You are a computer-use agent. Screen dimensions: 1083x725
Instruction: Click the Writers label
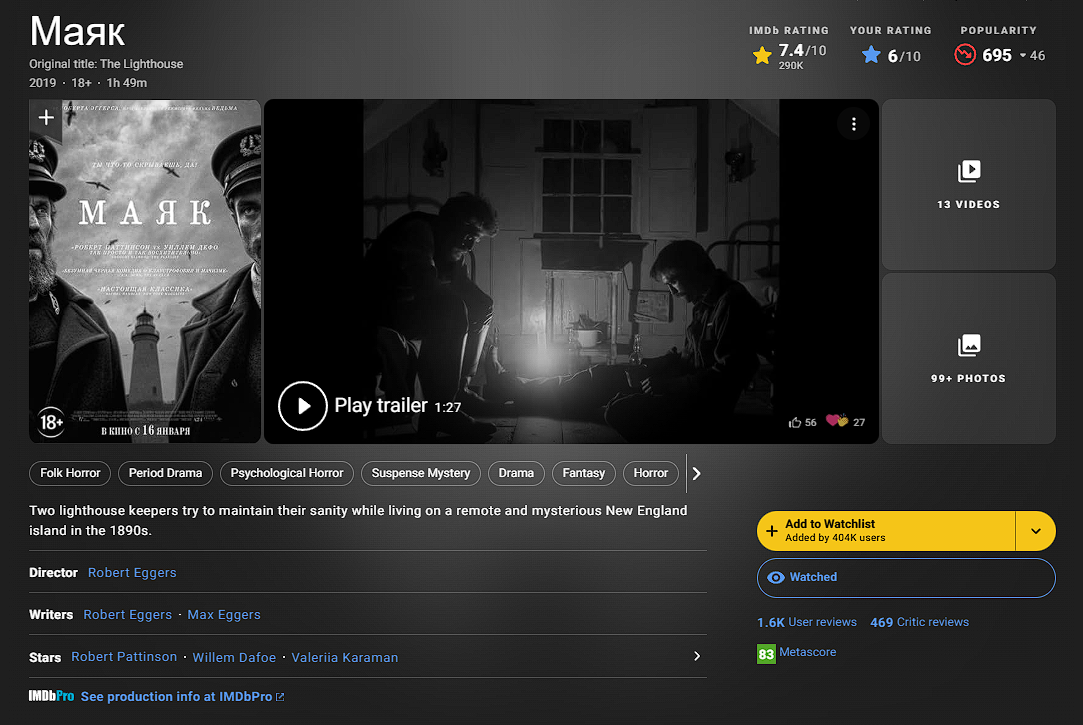[x=51, y=615]
